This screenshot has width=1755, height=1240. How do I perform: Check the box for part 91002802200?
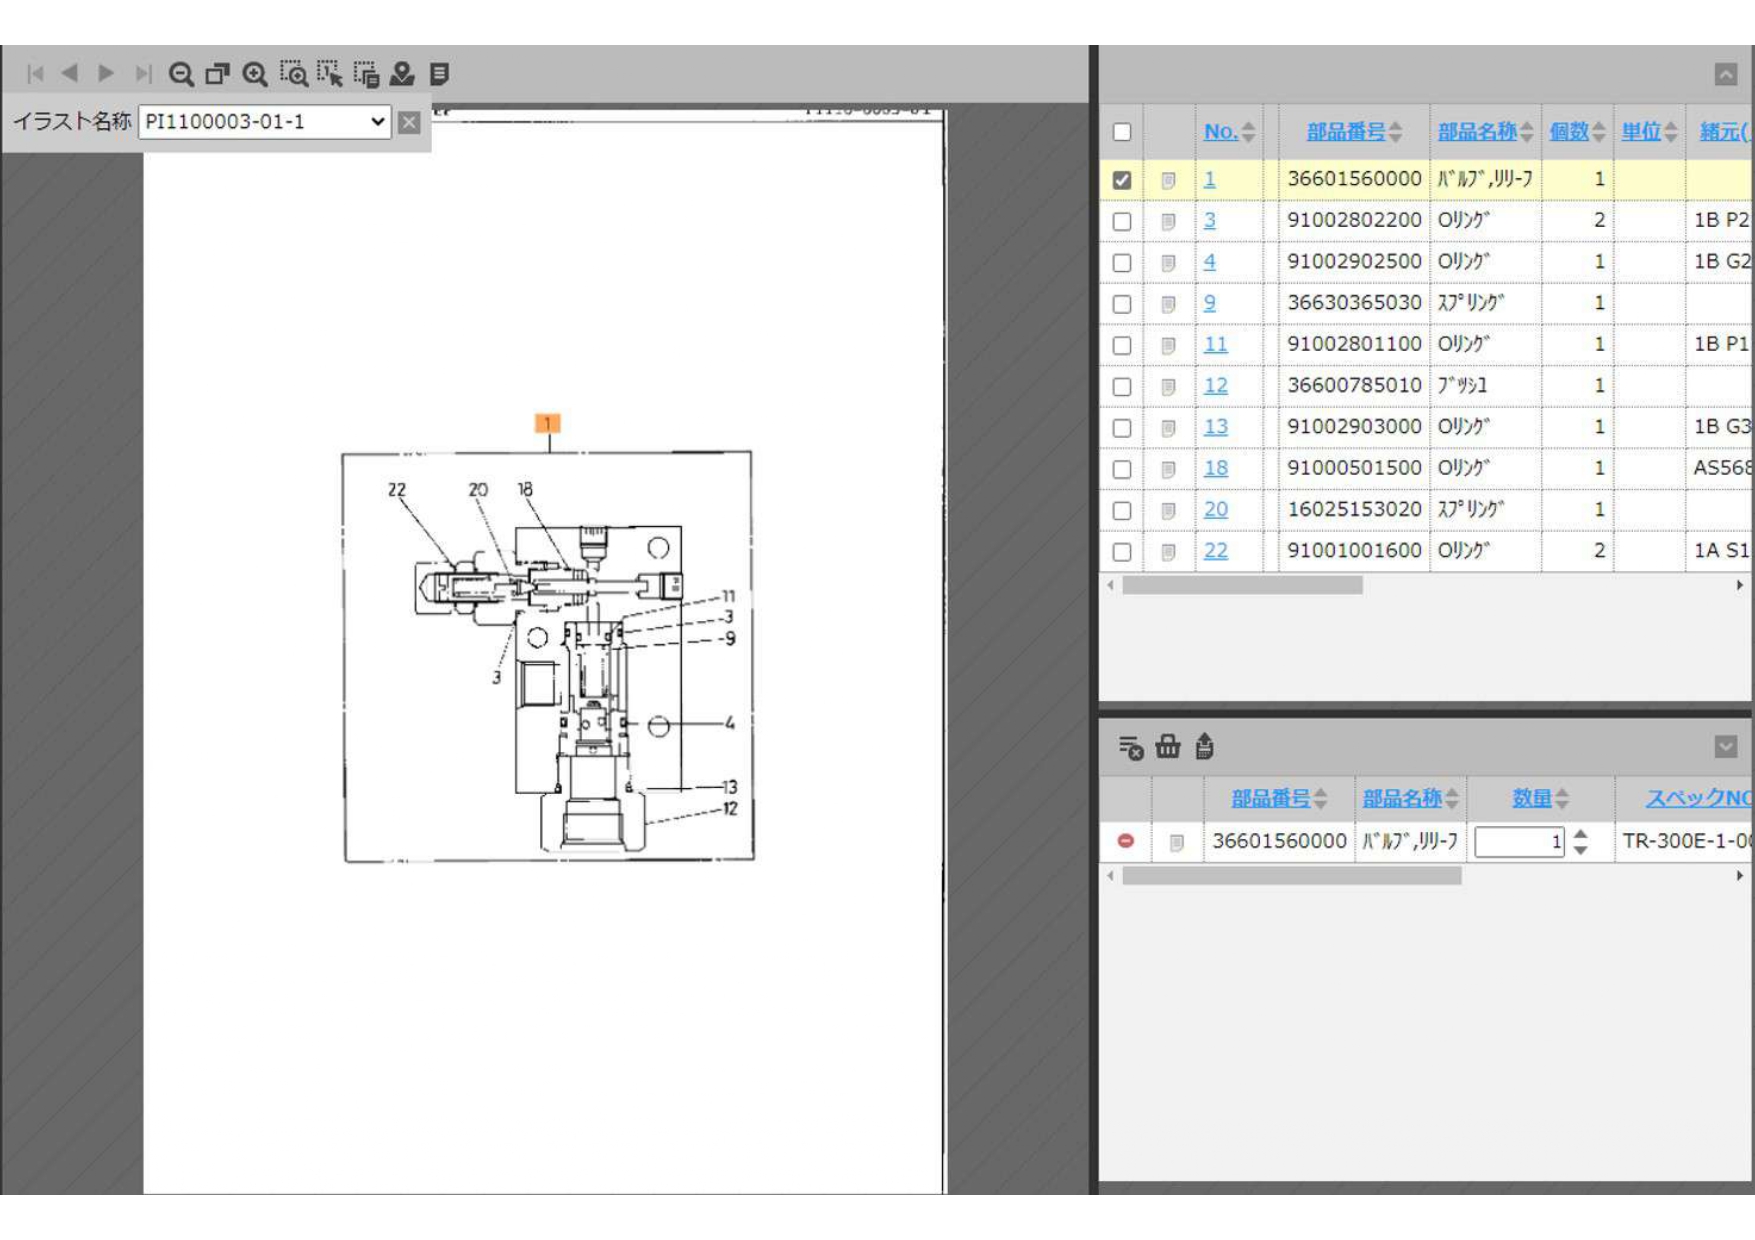pos(1122,221)
